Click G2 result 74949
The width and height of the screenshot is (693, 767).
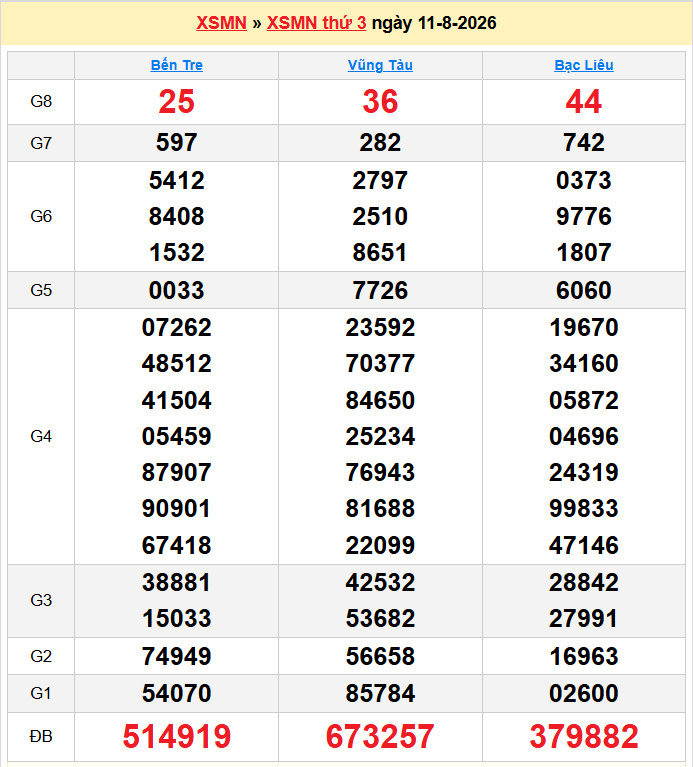(x=177, y=656)
